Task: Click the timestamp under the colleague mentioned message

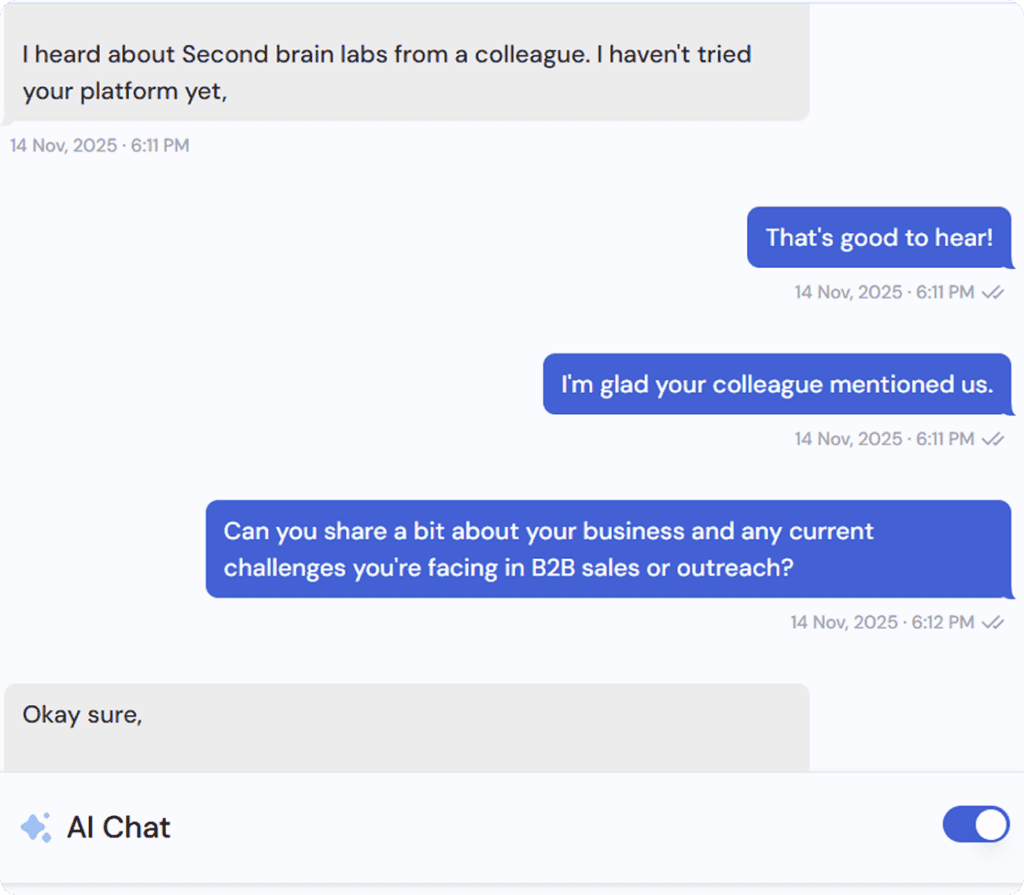Action: (x=883, y=438)
